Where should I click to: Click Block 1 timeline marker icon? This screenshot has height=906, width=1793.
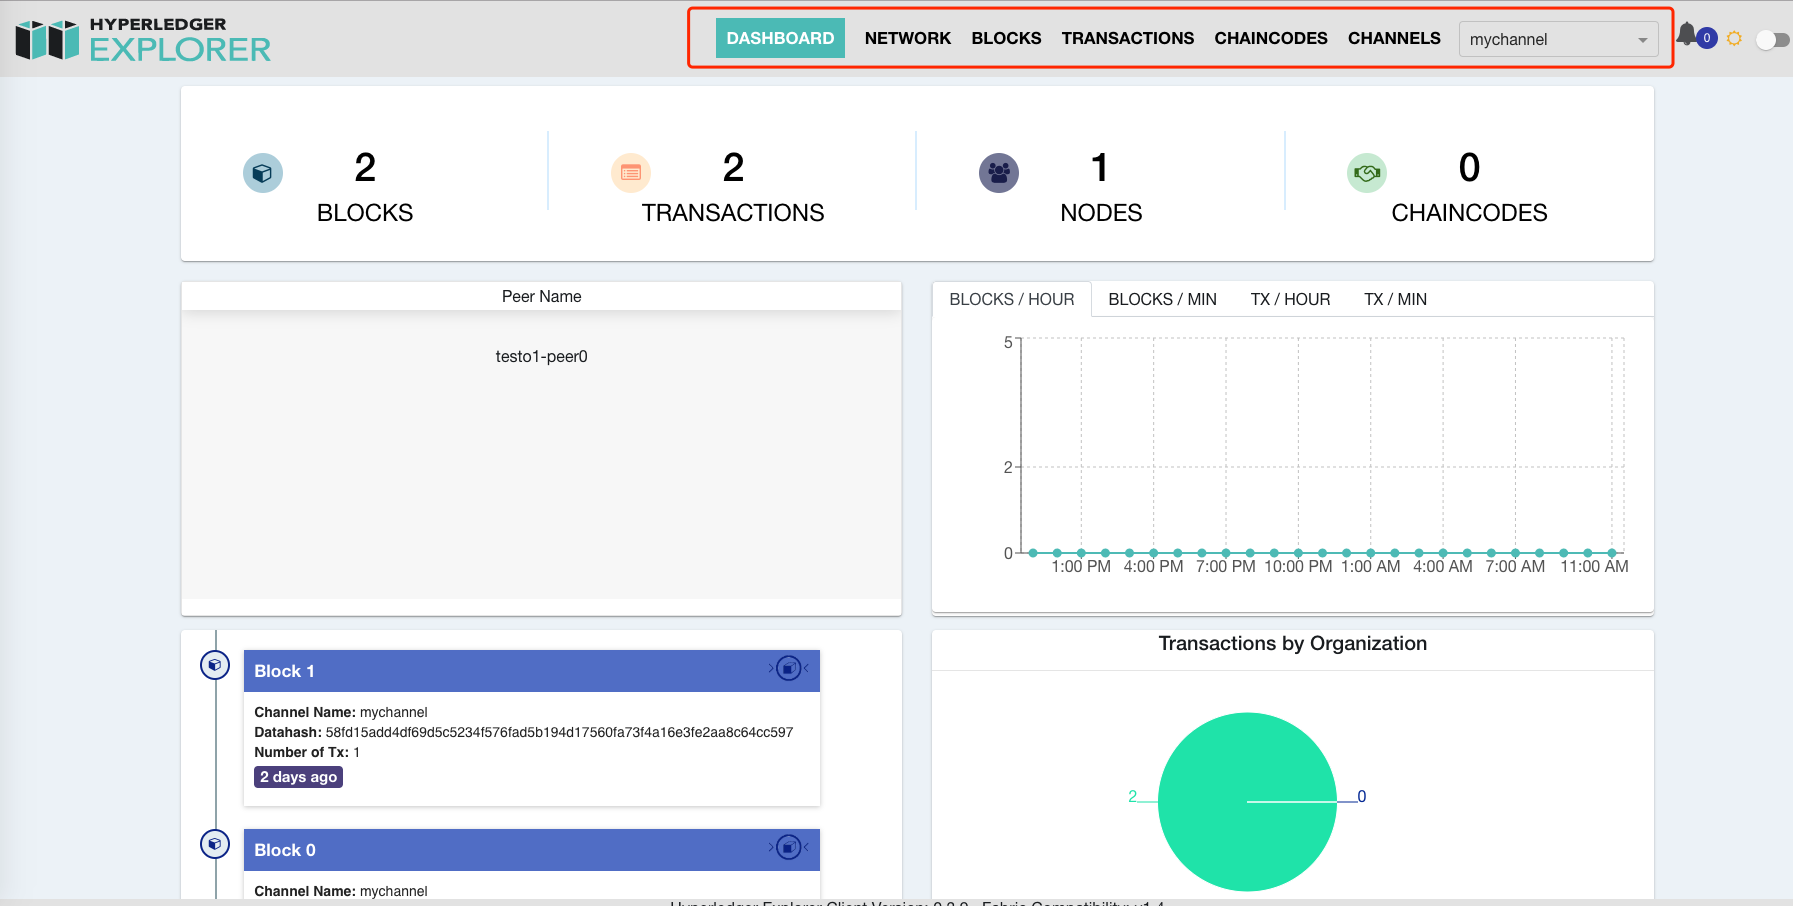click(215, 665)
